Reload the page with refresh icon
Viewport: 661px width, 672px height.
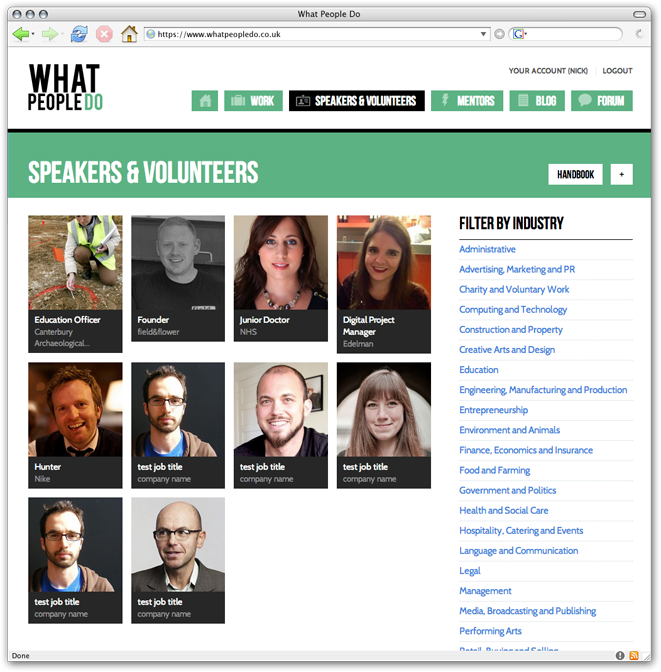pos(79,33)
